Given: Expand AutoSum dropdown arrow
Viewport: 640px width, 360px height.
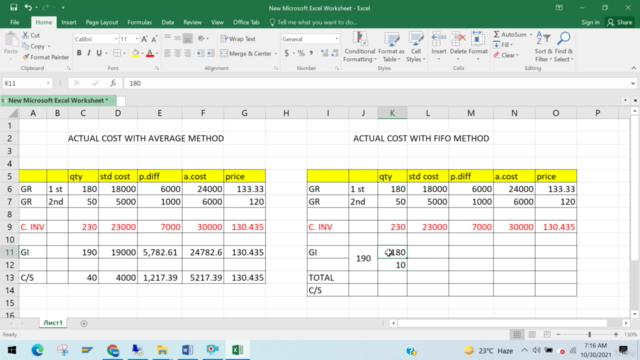Looking at the screenshot, I should [x=531, y=35].
